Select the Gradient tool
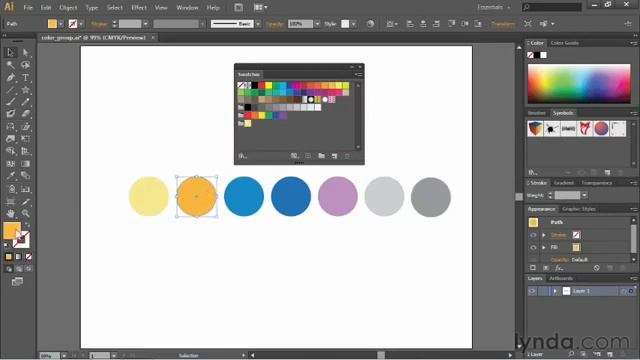640x360 pixels. [25, 164]
